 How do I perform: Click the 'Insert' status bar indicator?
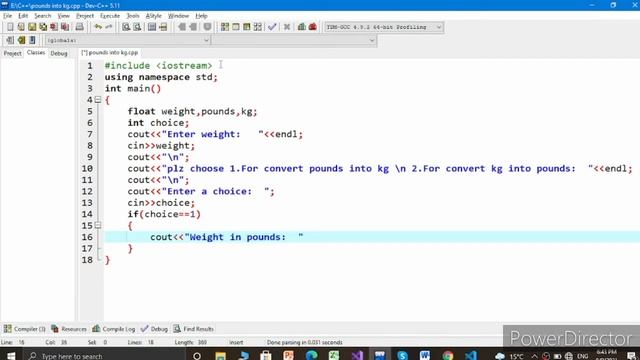click(236, 342)
